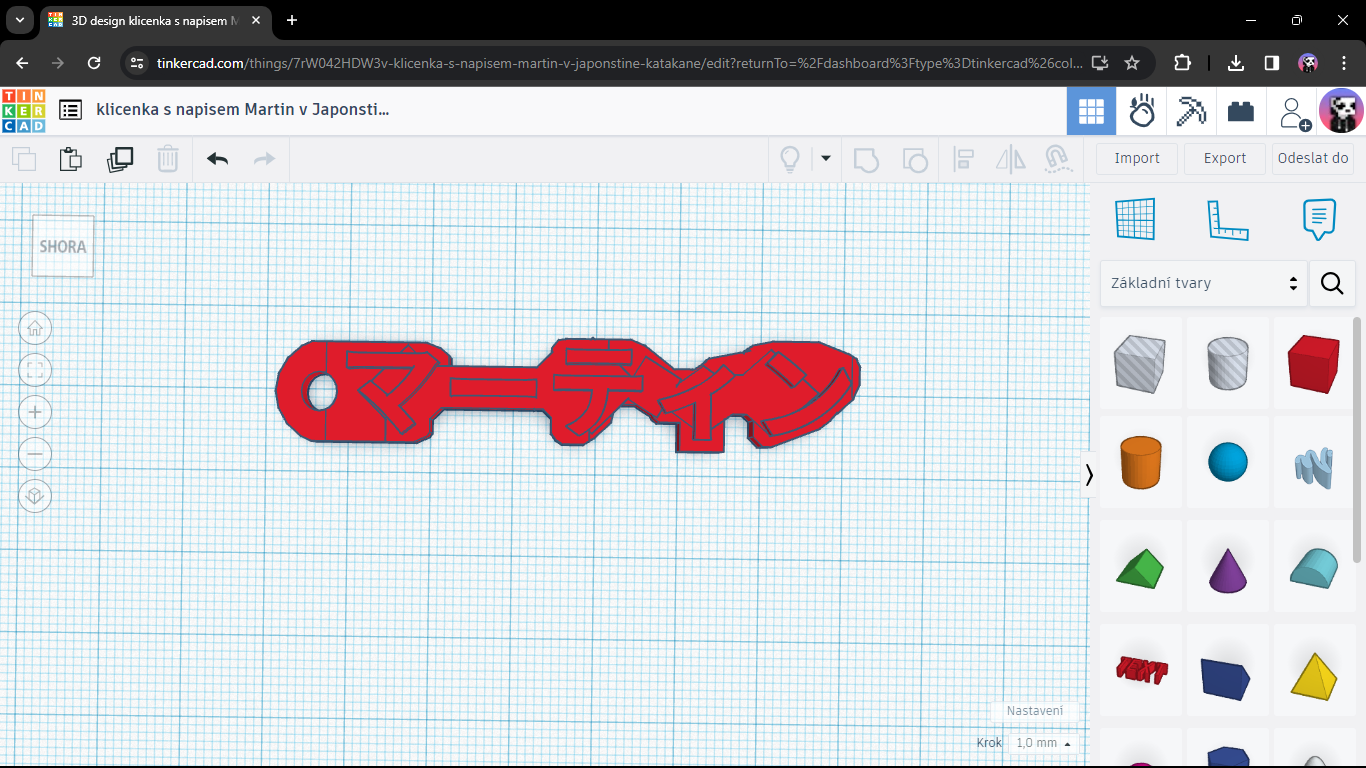Click the Export button
Screen dimensions: 1366x768
click(x=1225, y=158)
